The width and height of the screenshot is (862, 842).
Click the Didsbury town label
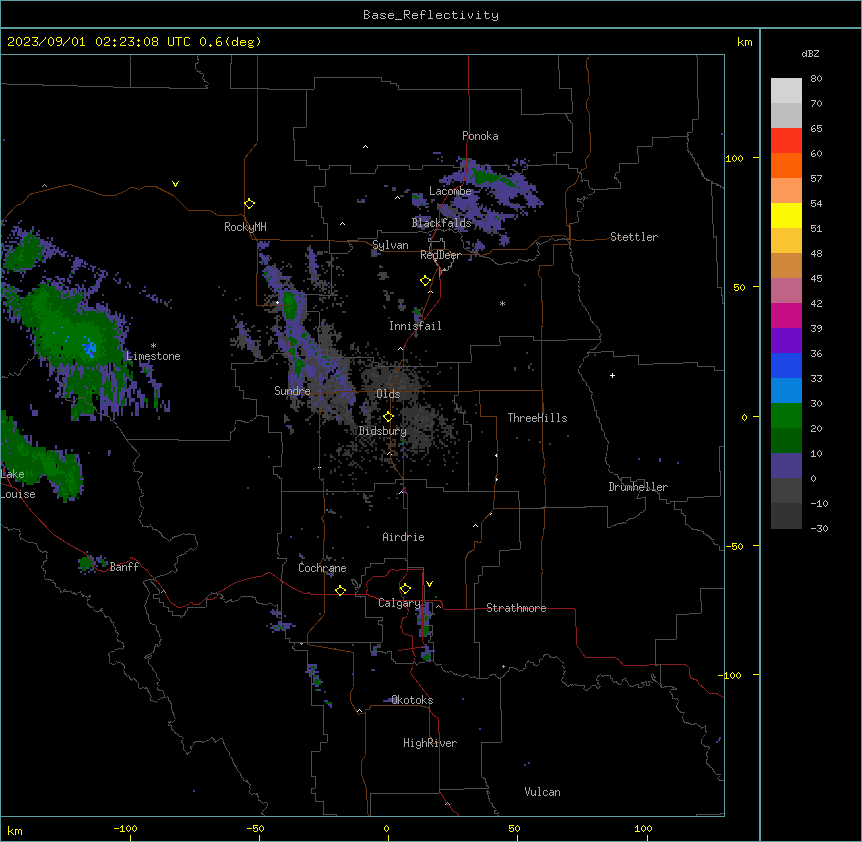pos(383,431)
